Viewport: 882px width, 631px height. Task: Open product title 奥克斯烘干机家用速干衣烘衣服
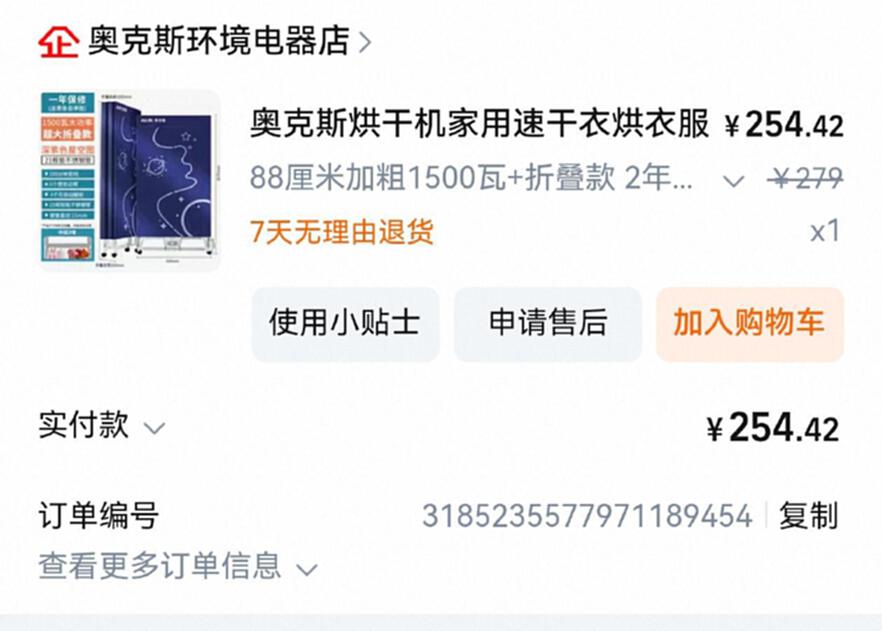click(x=479, y=123)
